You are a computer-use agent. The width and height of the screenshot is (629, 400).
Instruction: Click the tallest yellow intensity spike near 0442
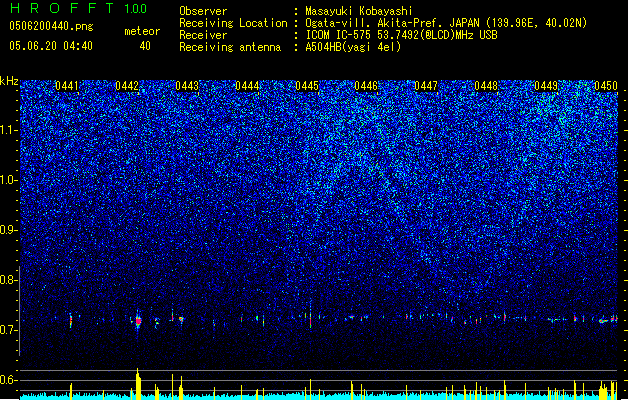138,384
